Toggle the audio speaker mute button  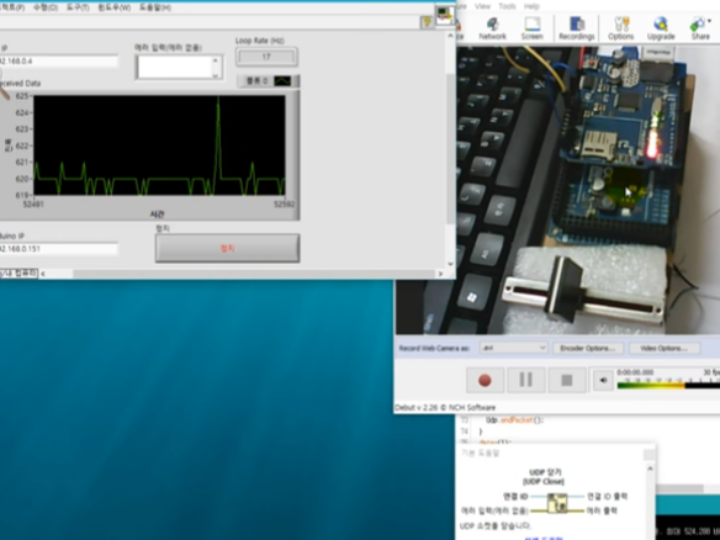[603, 380]
